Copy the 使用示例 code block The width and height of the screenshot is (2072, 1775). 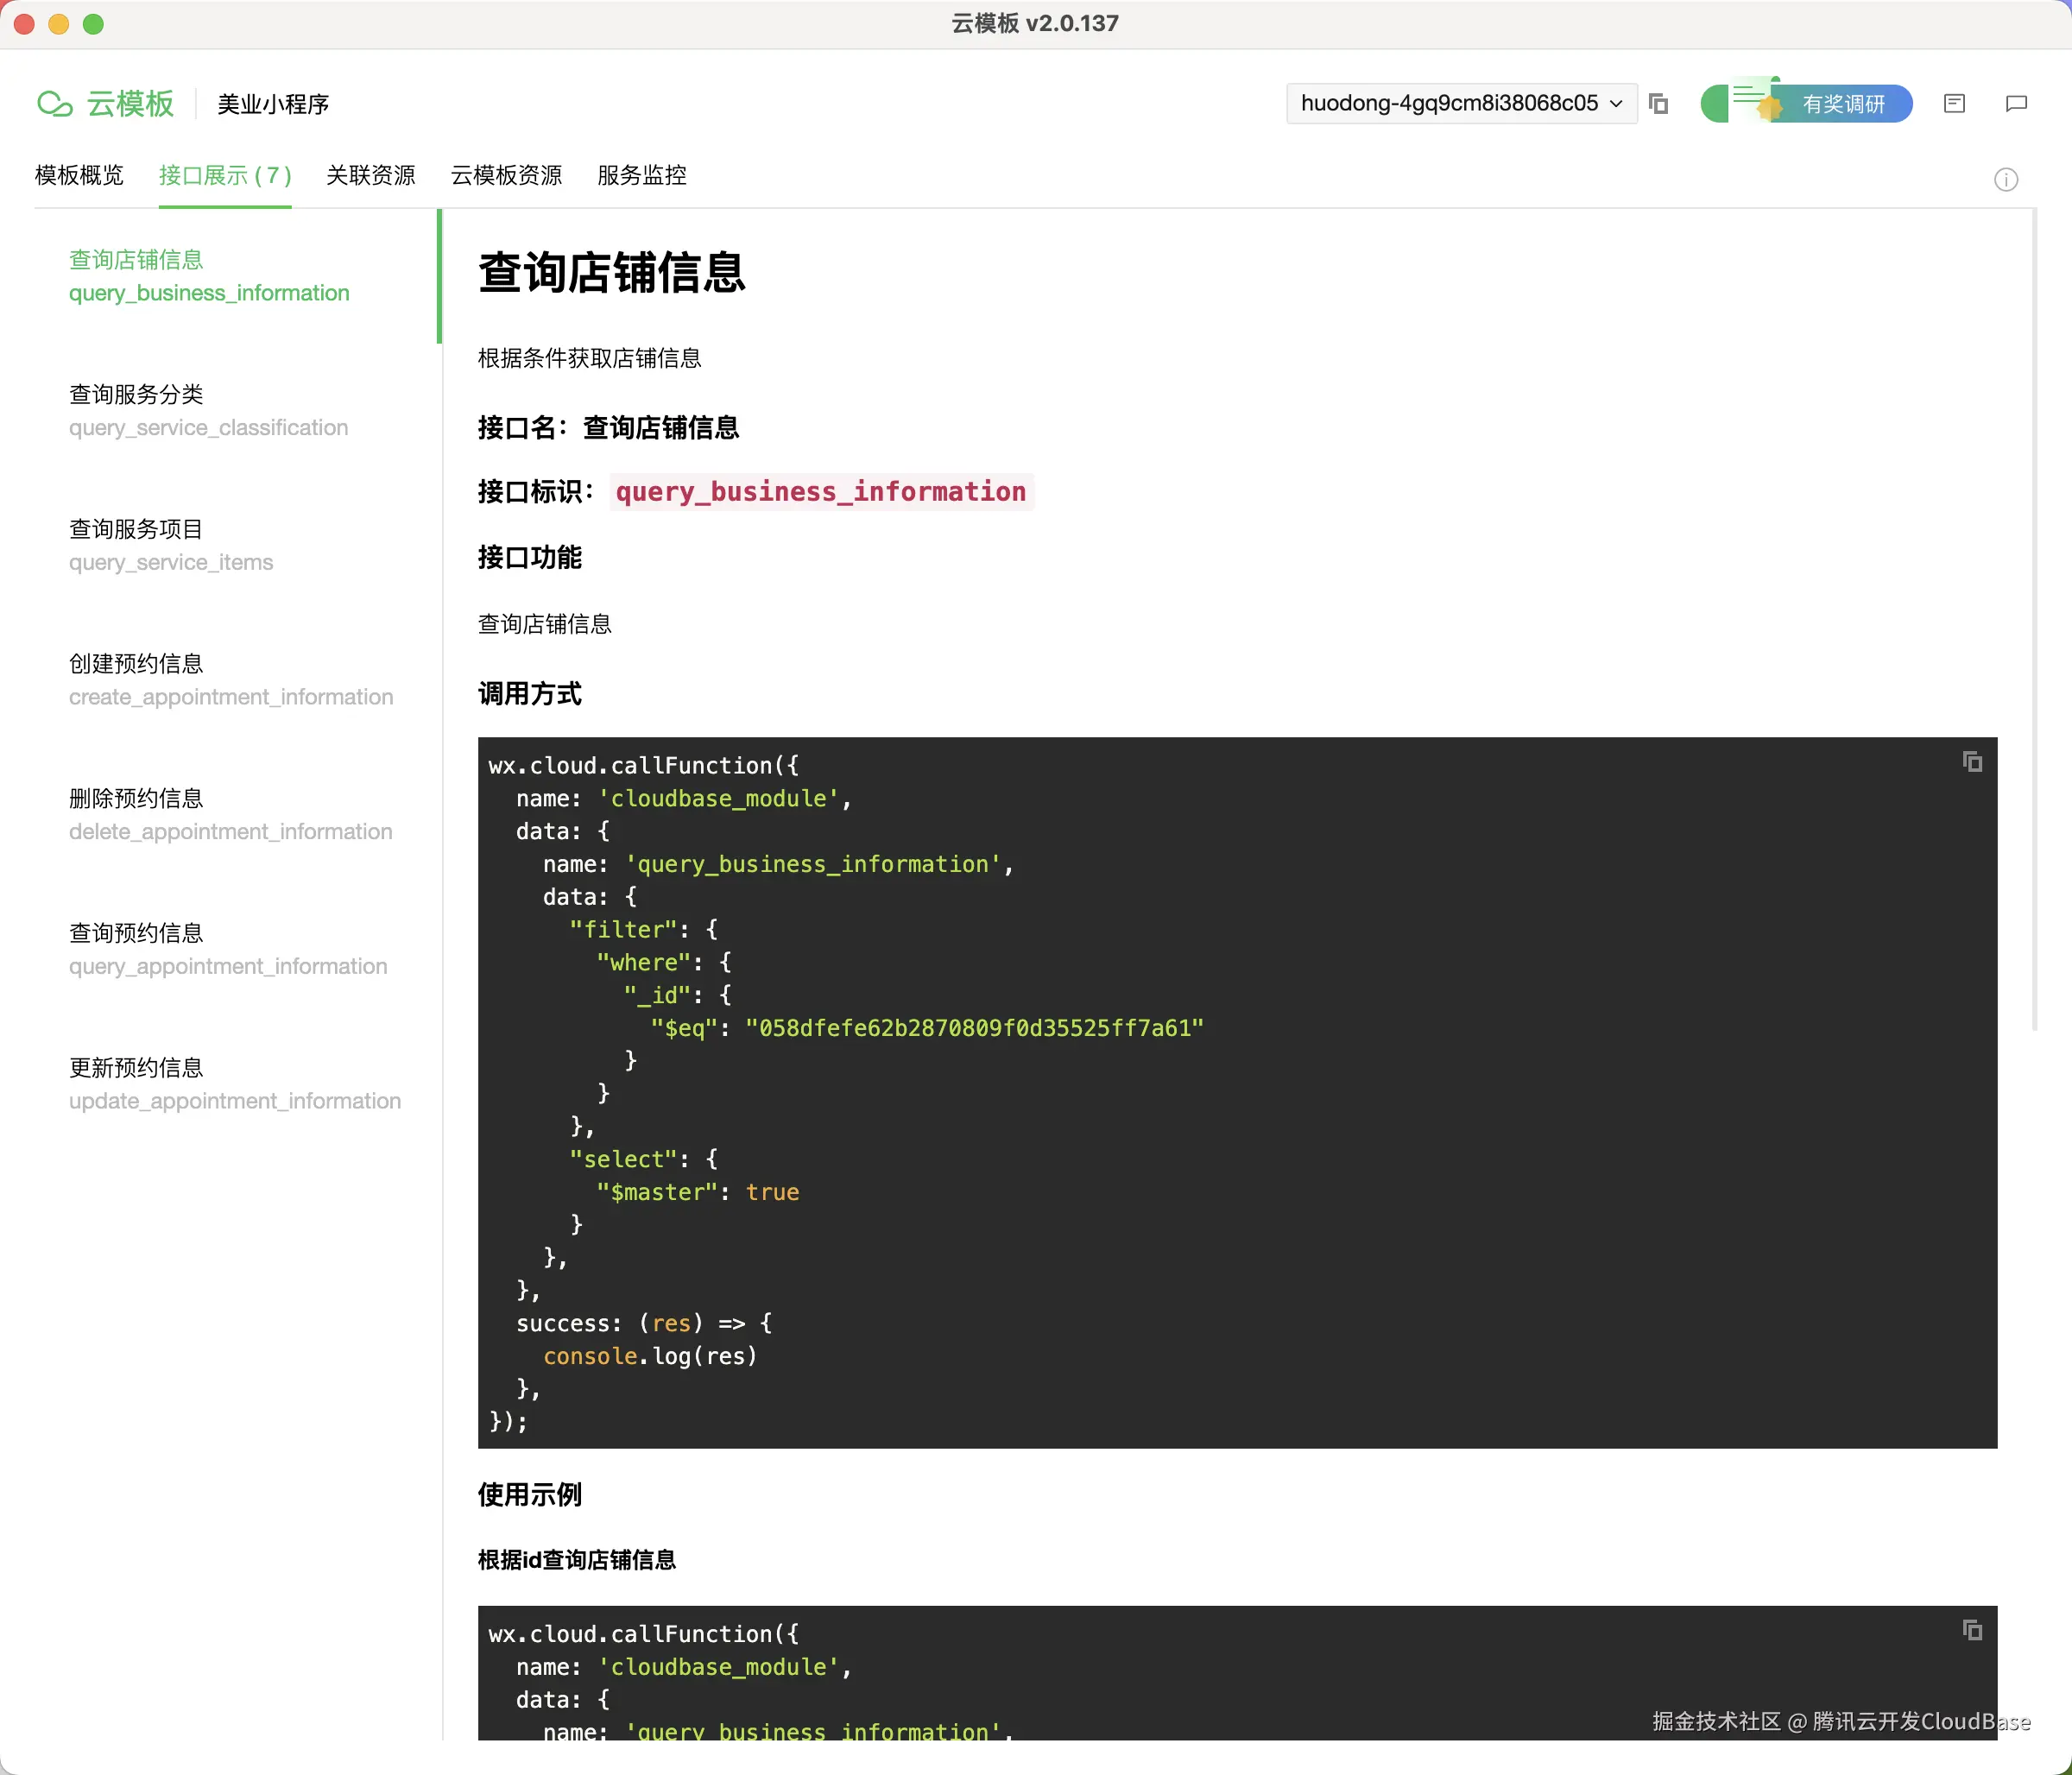1972,1631
